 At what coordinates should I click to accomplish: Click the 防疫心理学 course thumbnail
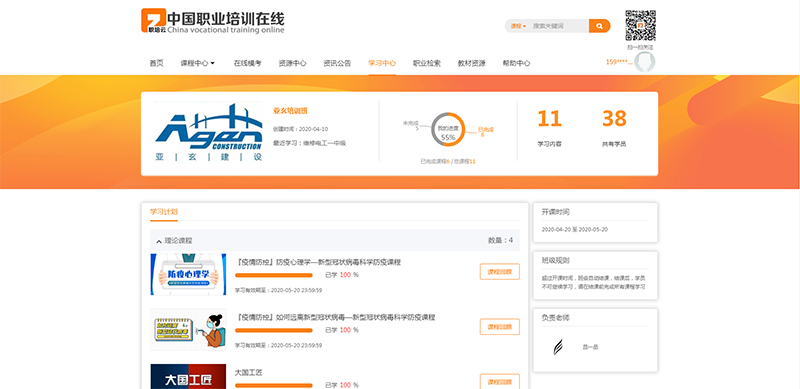[x=188, y=274]
